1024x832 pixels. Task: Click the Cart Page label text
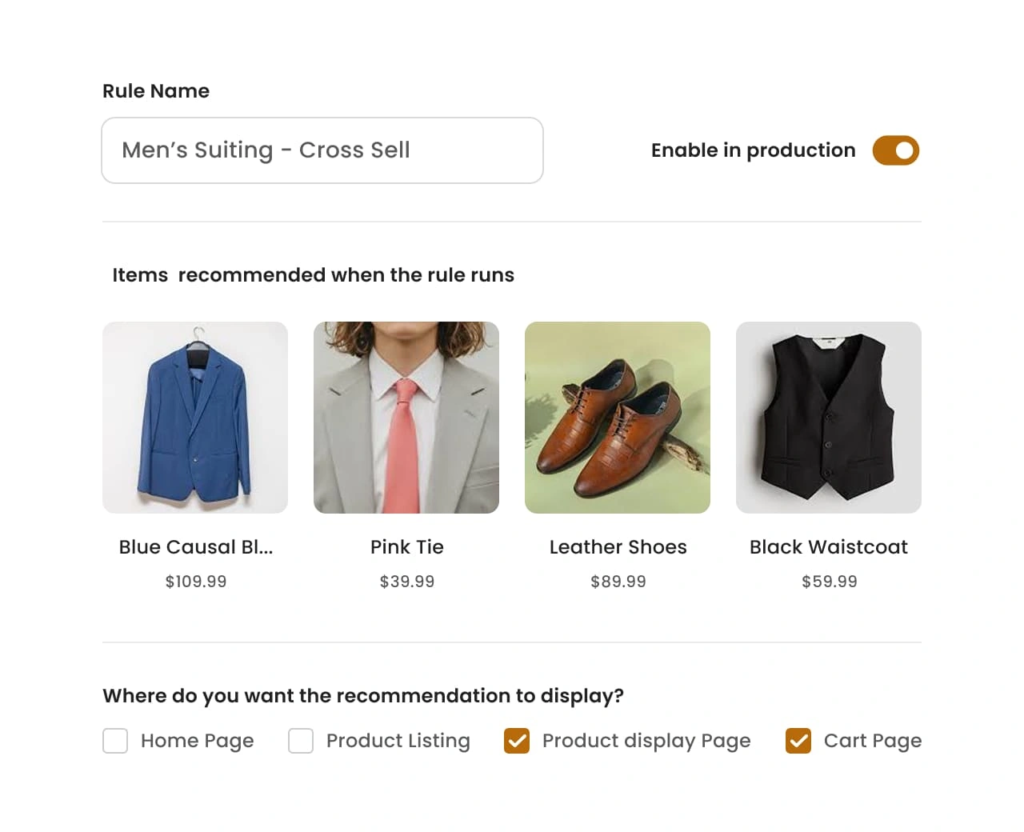pyautogui.click(x=872, y=741)
